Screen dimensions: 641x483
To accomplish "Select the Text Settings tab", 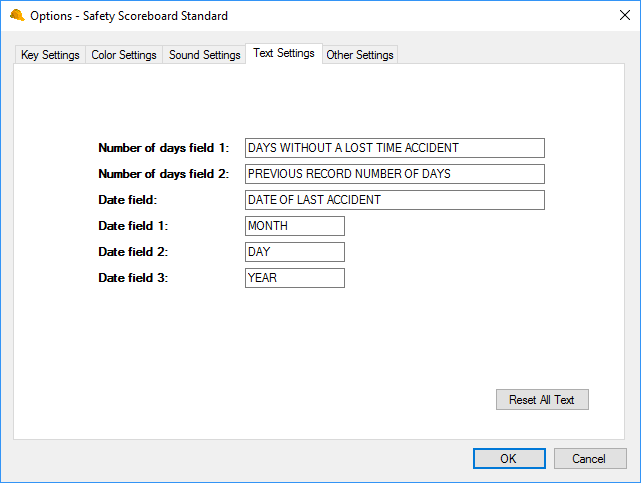I will (284, 53).
